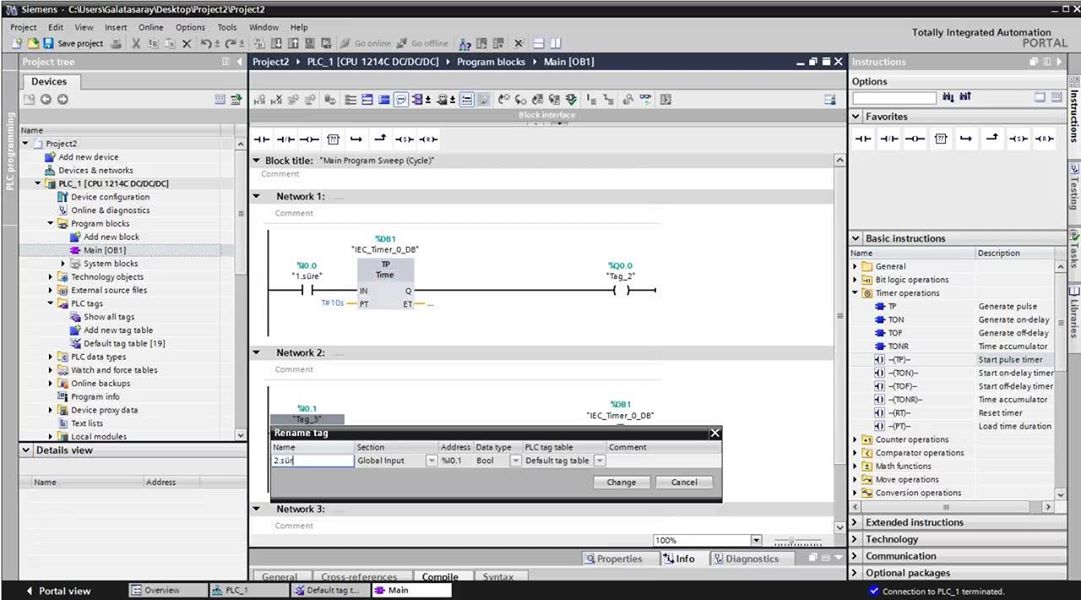Click the TP timer instruction icon
The image size is (1081, 600).
[x=880, y=306]
